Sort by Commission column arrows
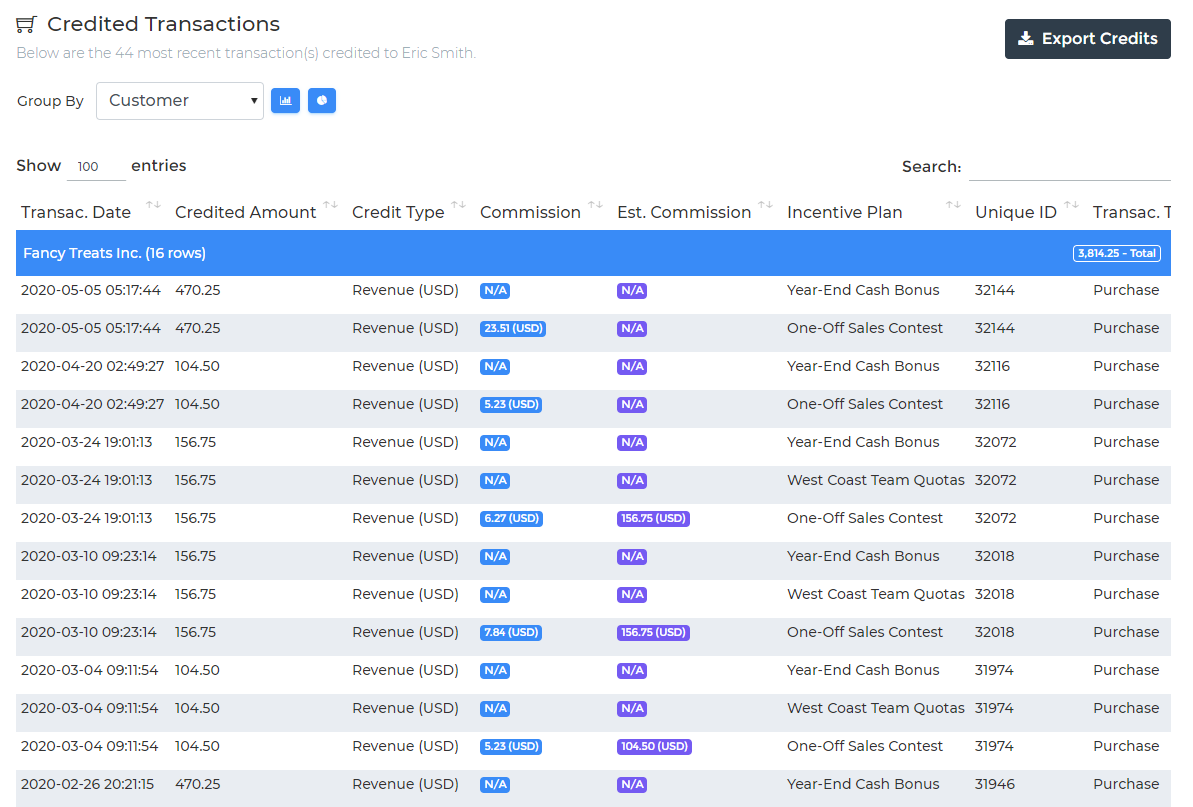1193x807 pixels. click(595, 206)
